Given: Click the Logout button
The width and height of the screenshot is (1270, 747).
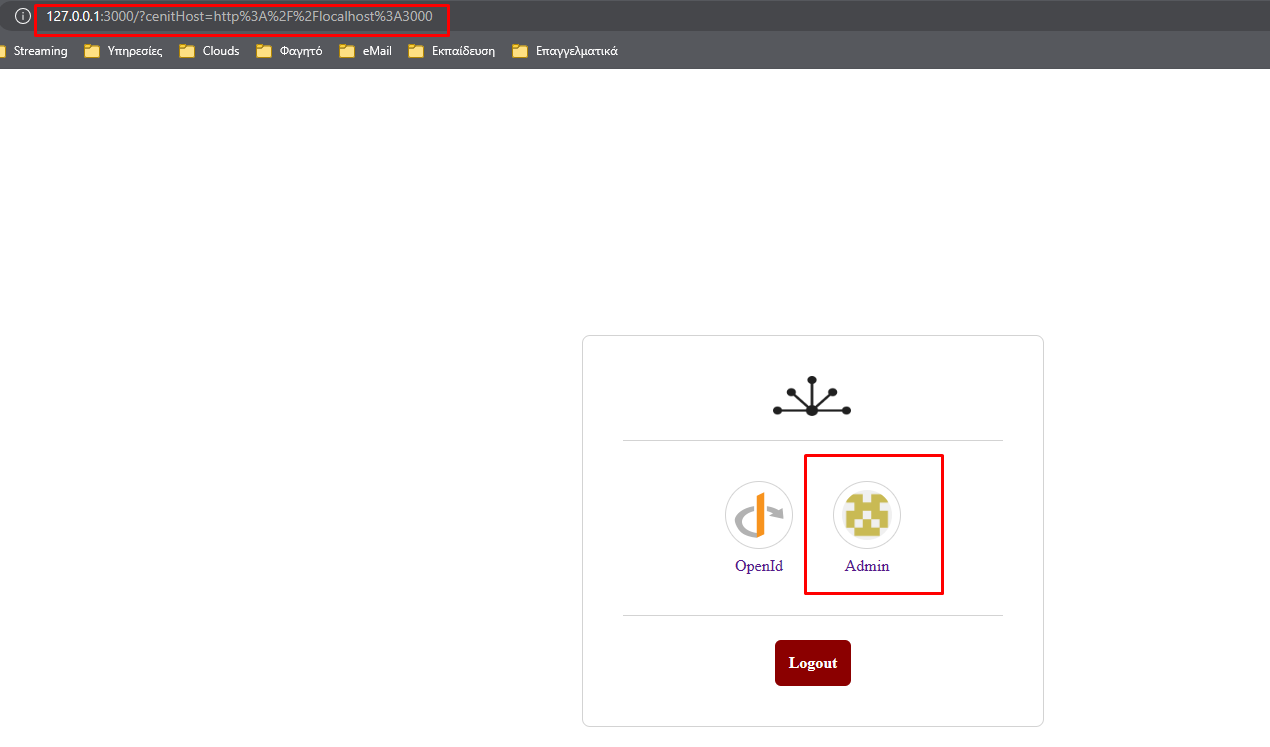Looking at the screenshot, I should (812, 662).
